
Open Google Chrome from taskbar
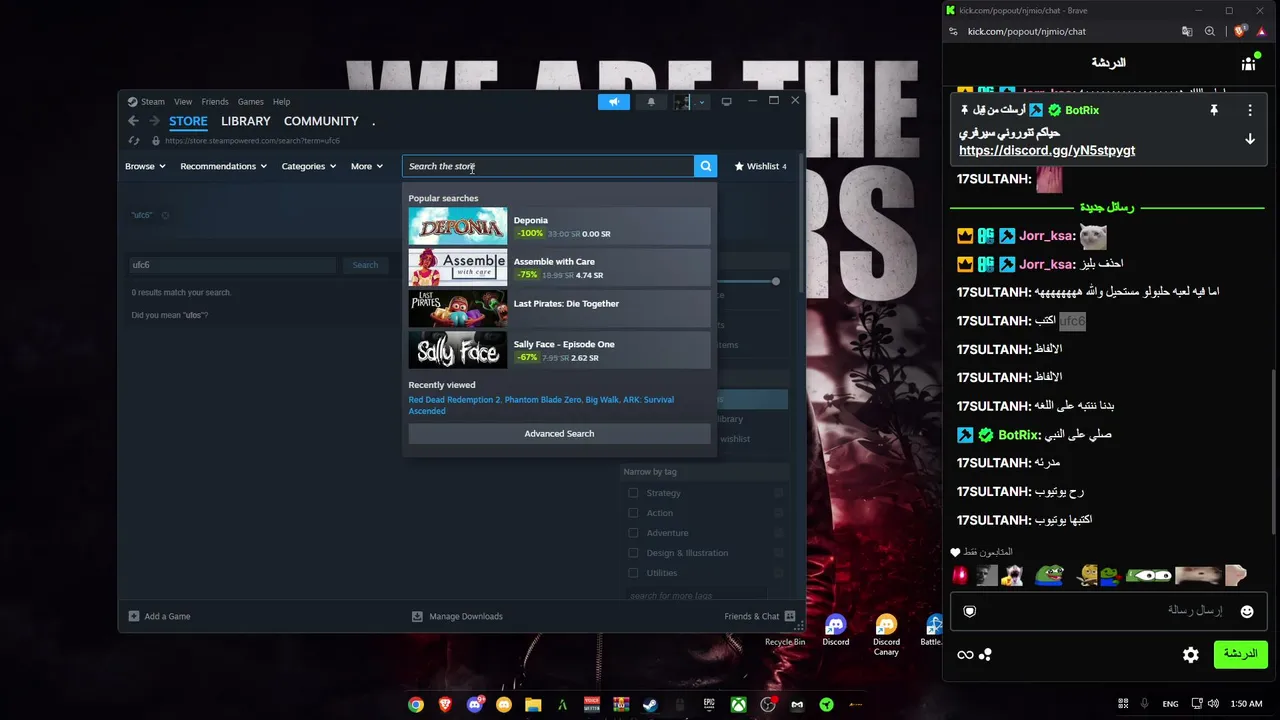pos(416,704)
